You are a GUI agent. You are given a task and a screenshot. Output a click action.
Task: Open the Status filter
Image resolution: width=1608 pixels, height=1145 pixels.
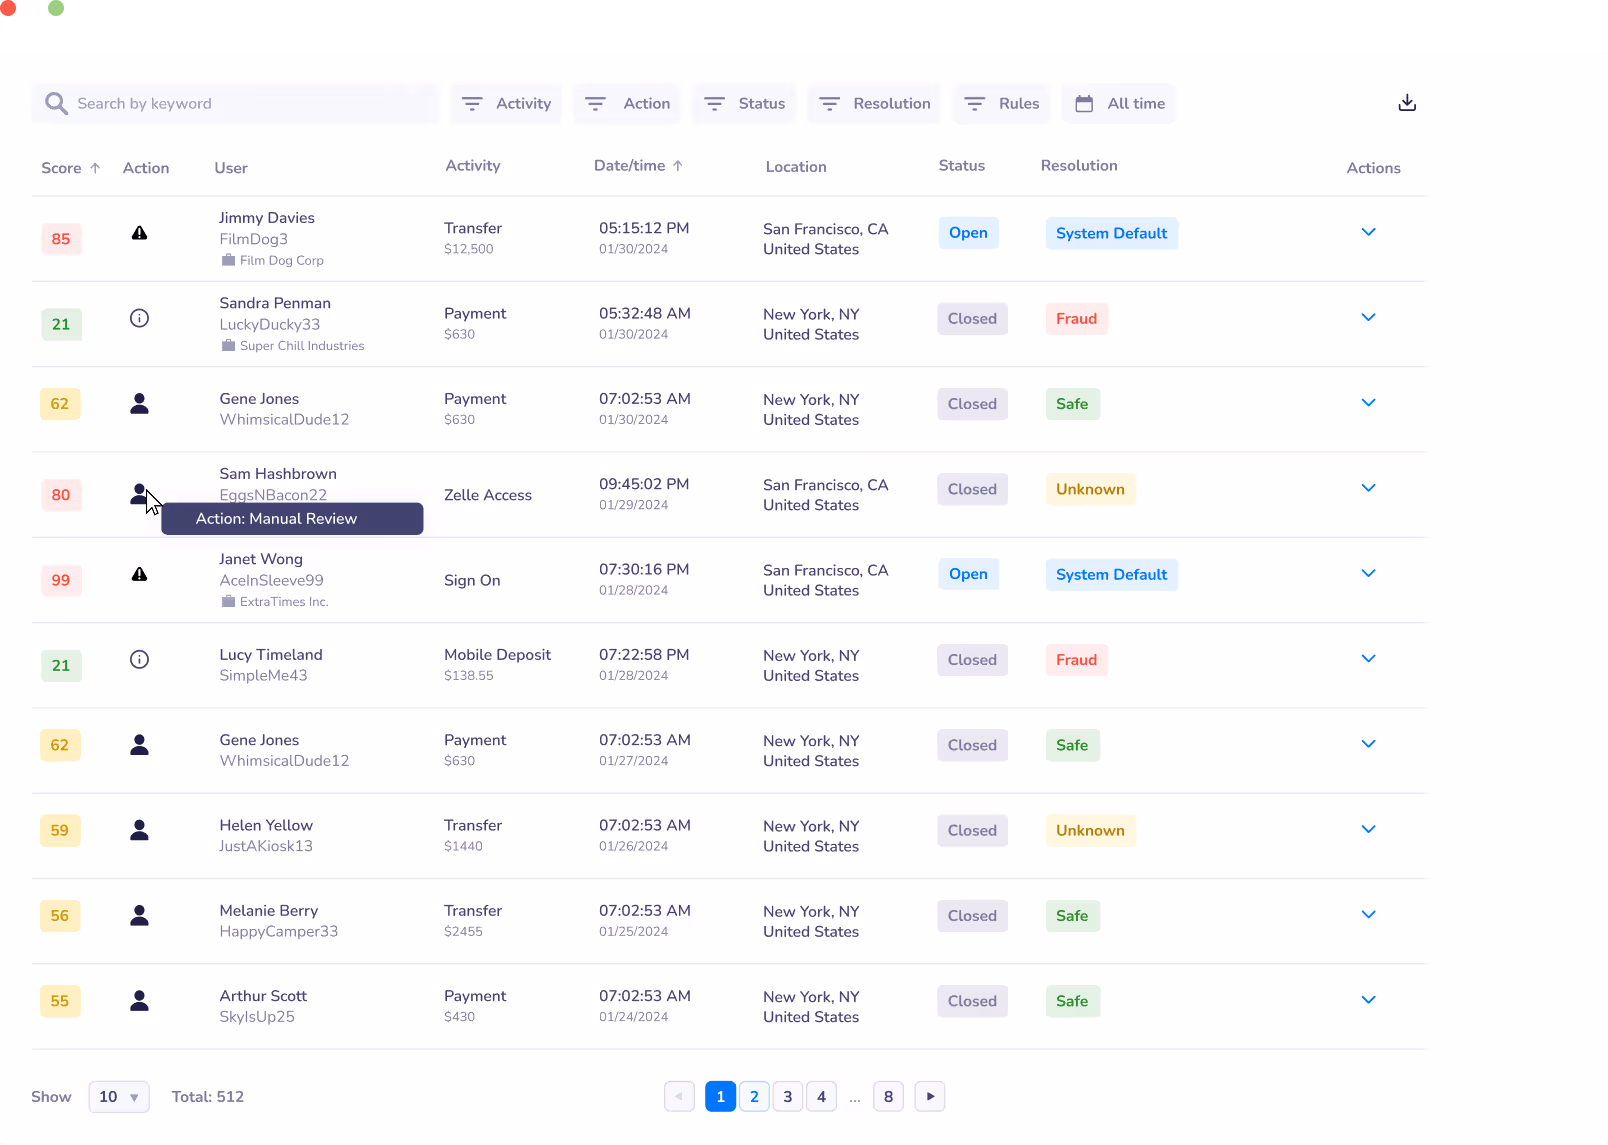tap(744, 104)
